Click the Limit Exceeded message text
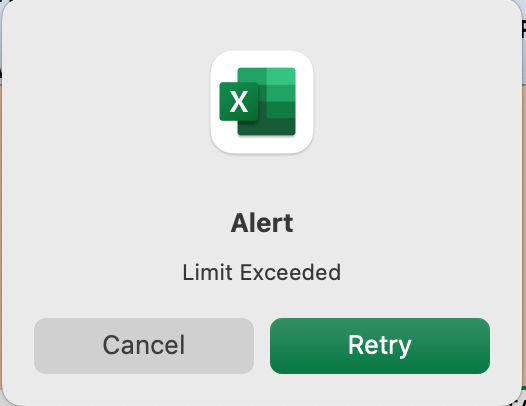This screenshot has width=526, height=406. coord(262,272)
